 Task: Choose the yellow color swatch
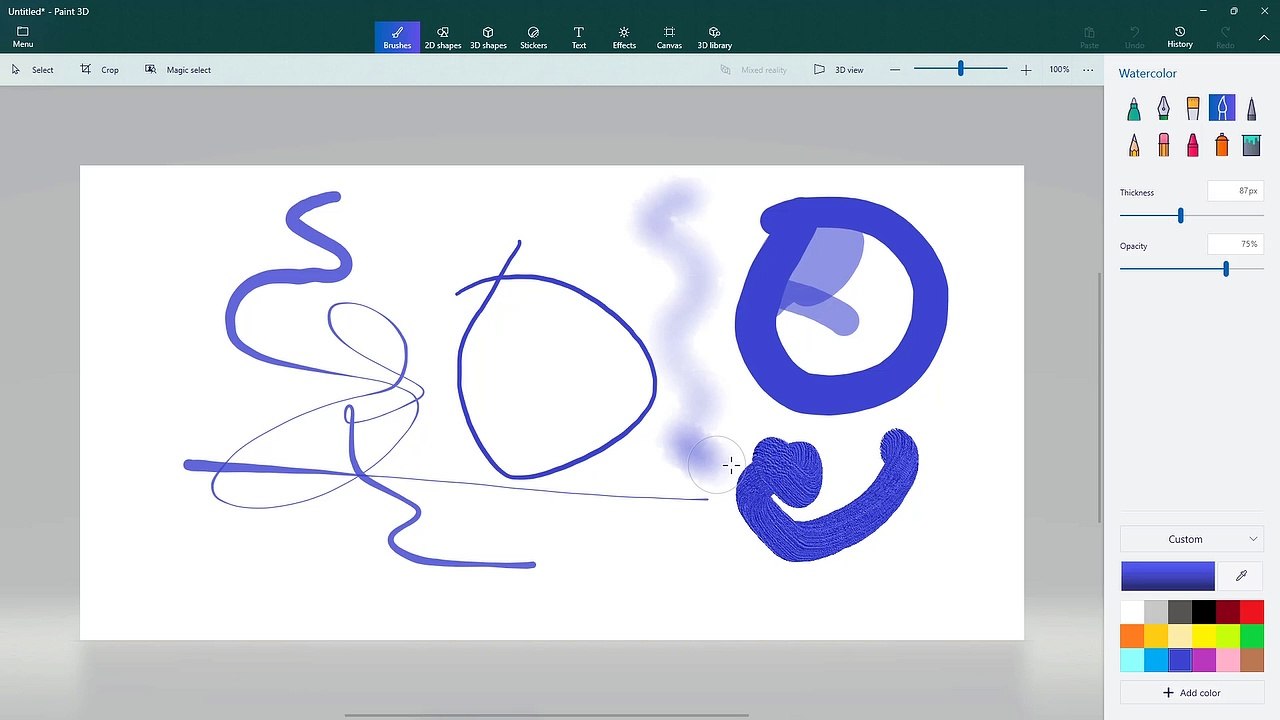(x=1204, y=636)
